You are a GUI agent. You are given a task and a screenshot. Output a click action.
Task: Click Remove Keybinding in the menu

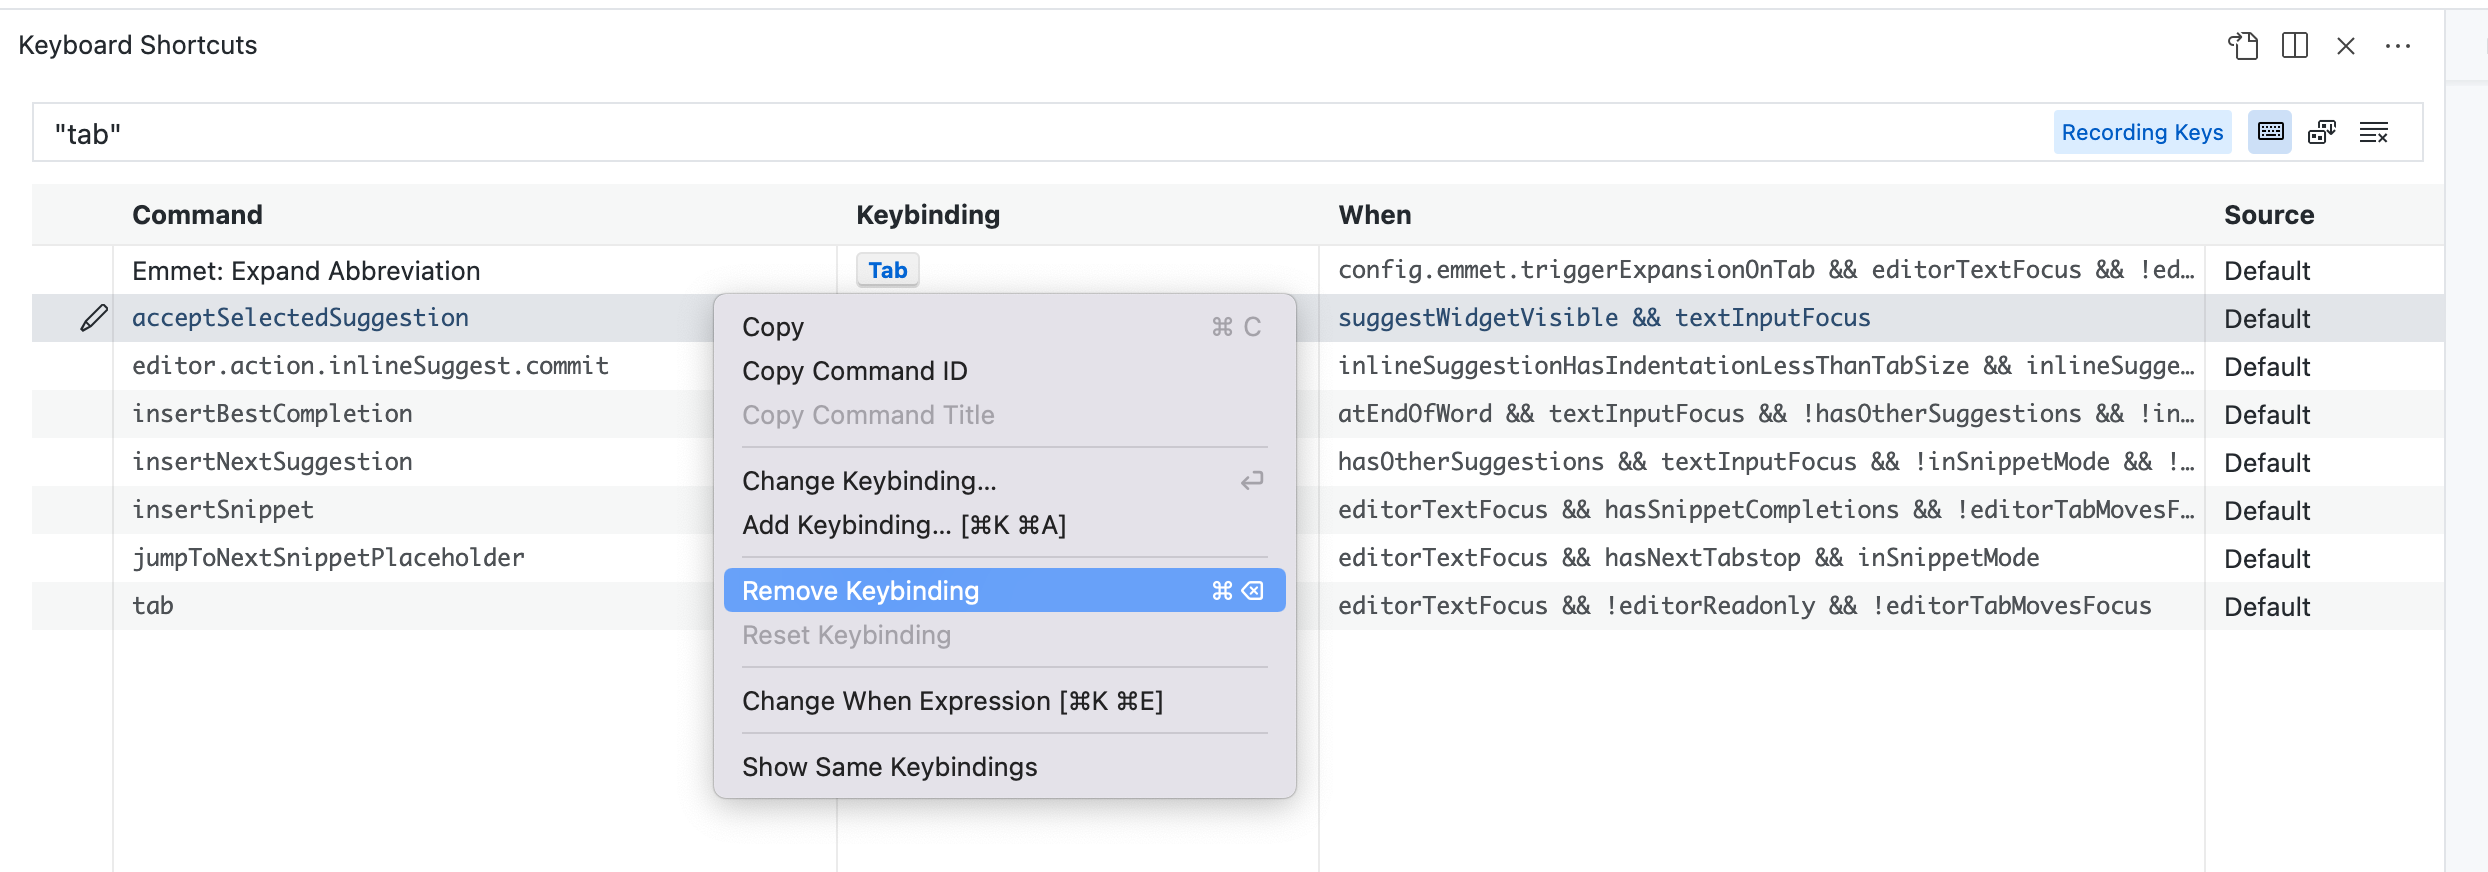(x=860, y=591)
